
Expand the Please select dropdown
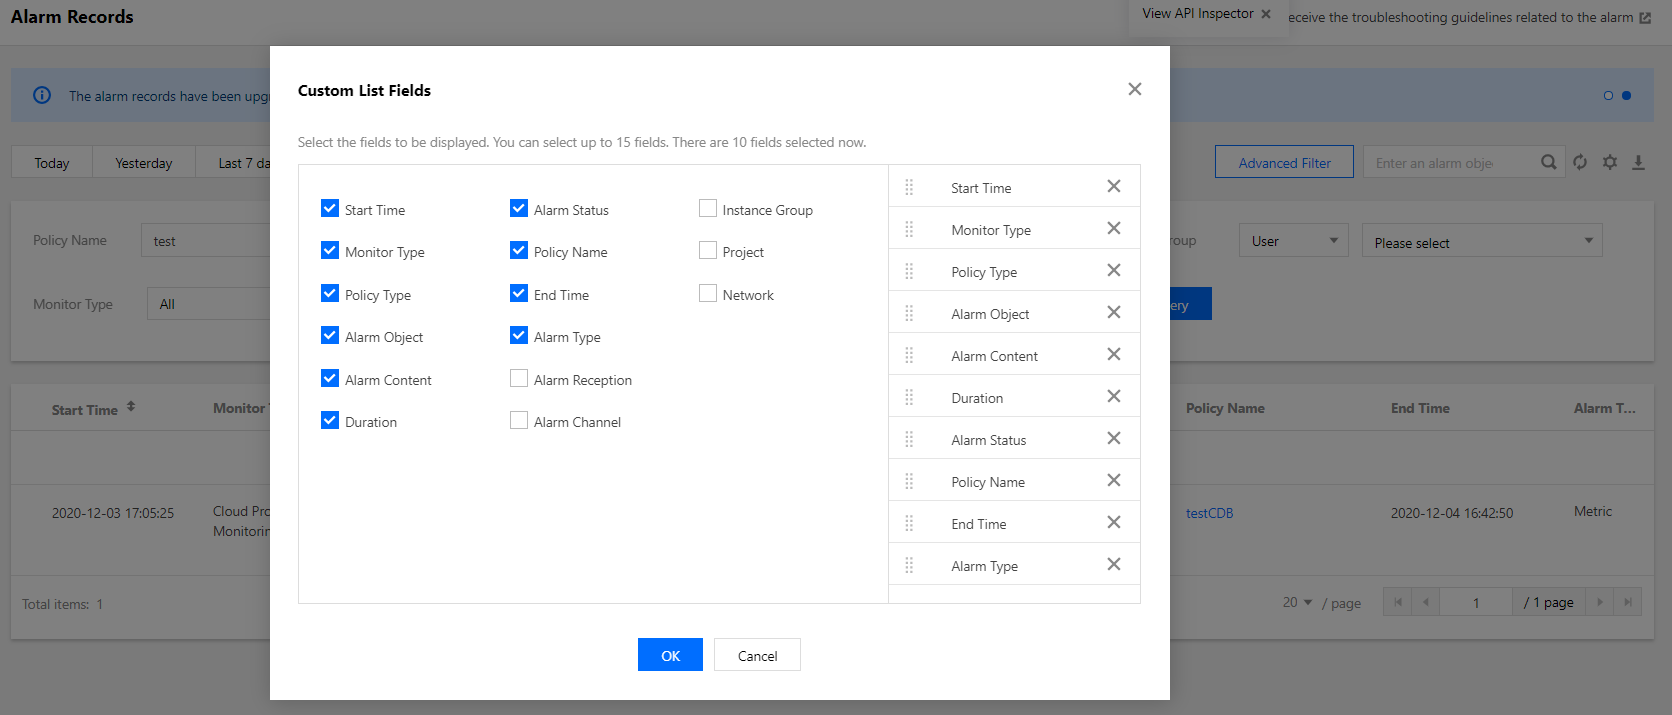[1481, 242]
